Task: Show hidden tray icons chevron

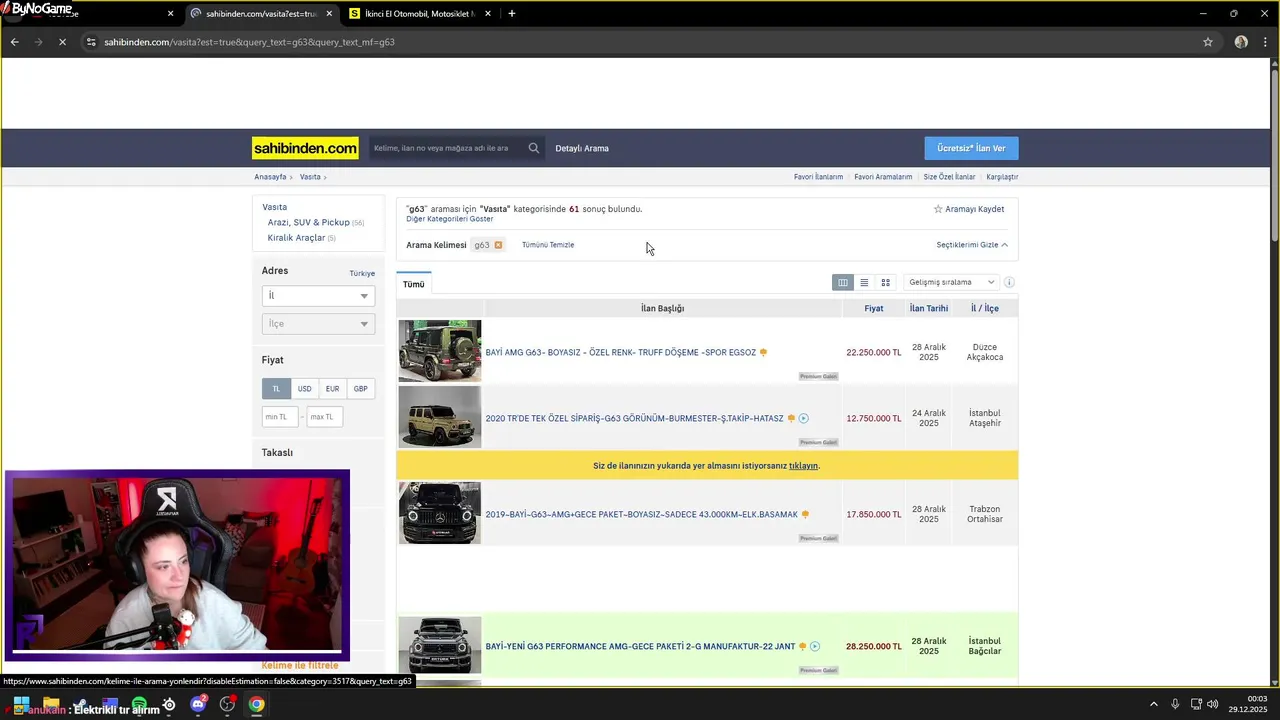Action: pos(1153,704)
